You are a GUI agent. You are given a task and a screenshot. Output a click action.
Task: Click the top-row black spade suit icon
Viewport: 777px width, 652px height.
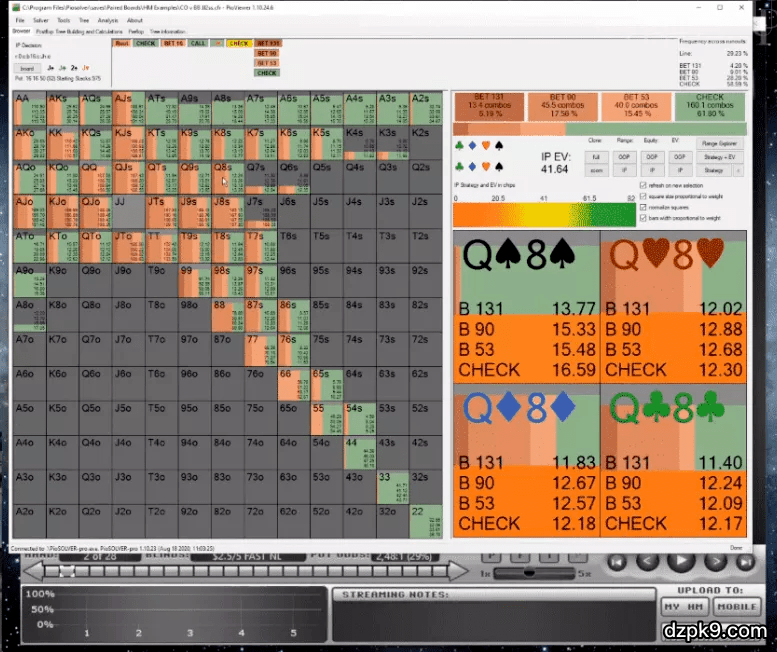(x=498, y=145)
